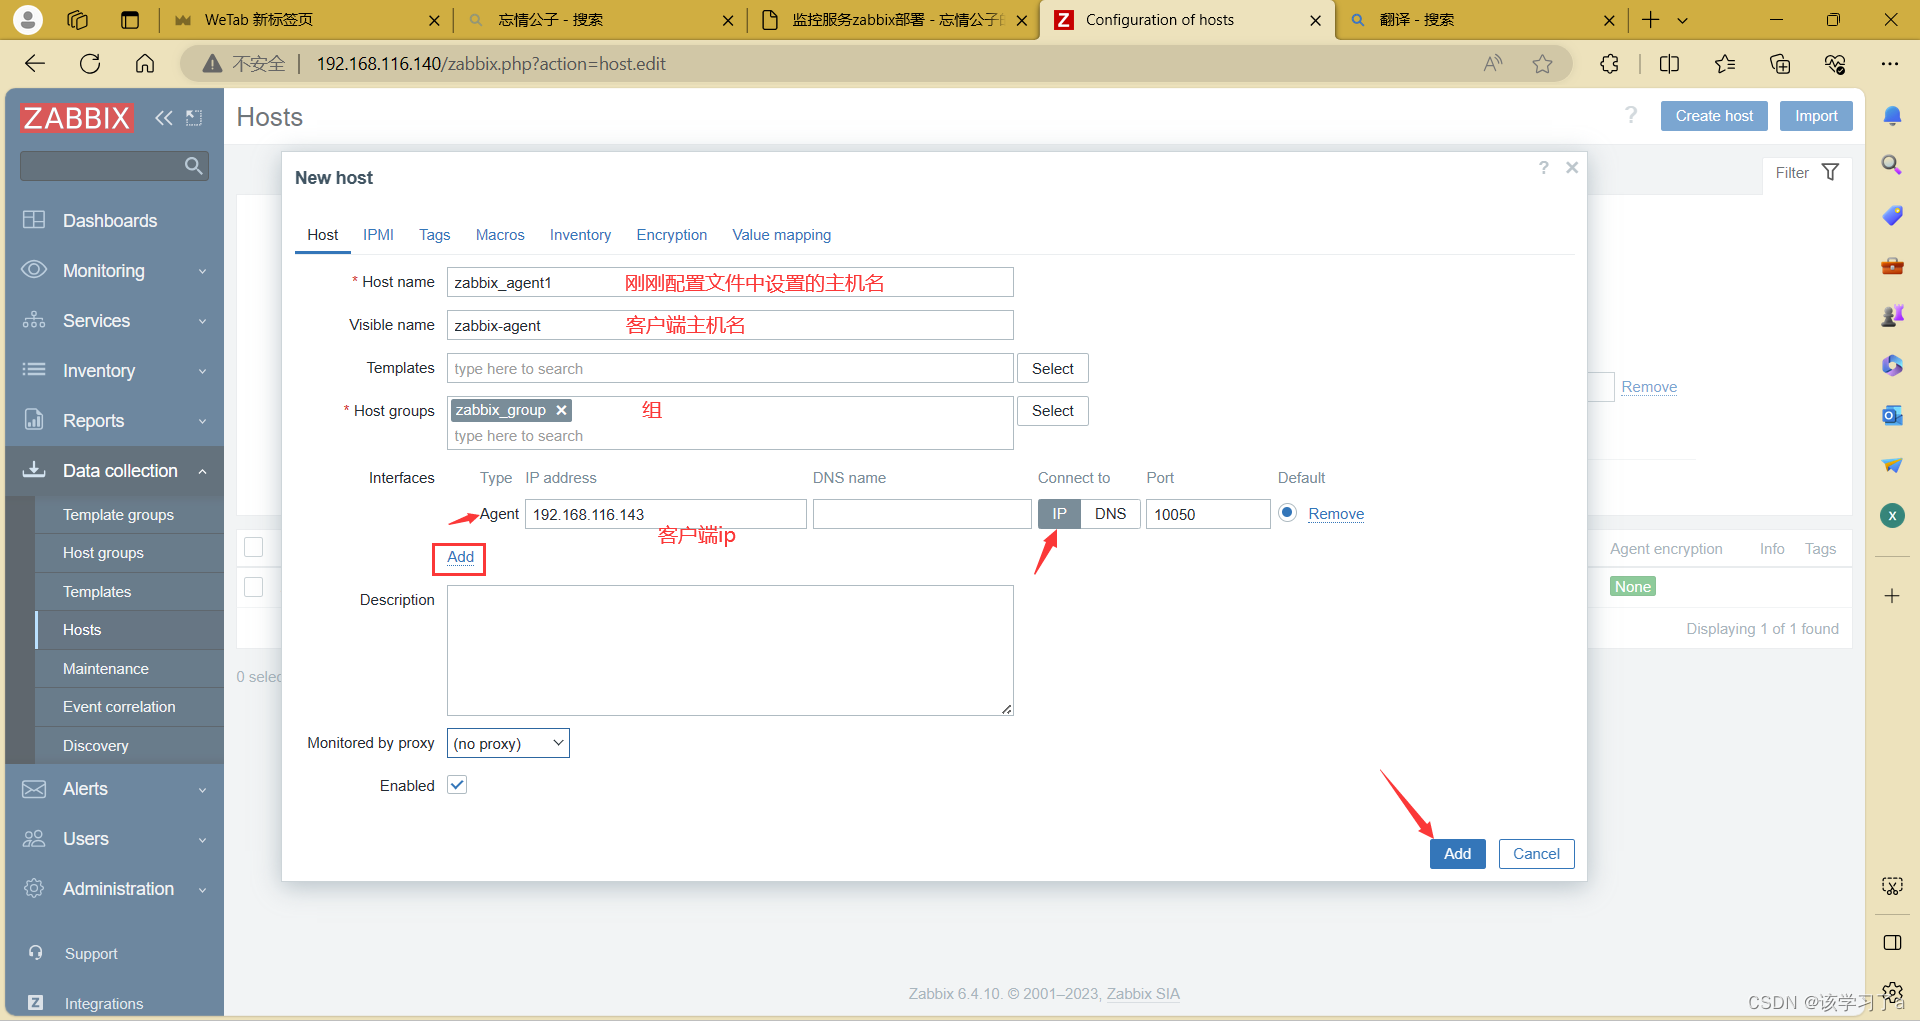
Task: Click Select button next to Host groups
Action: tap(1053, 411)
